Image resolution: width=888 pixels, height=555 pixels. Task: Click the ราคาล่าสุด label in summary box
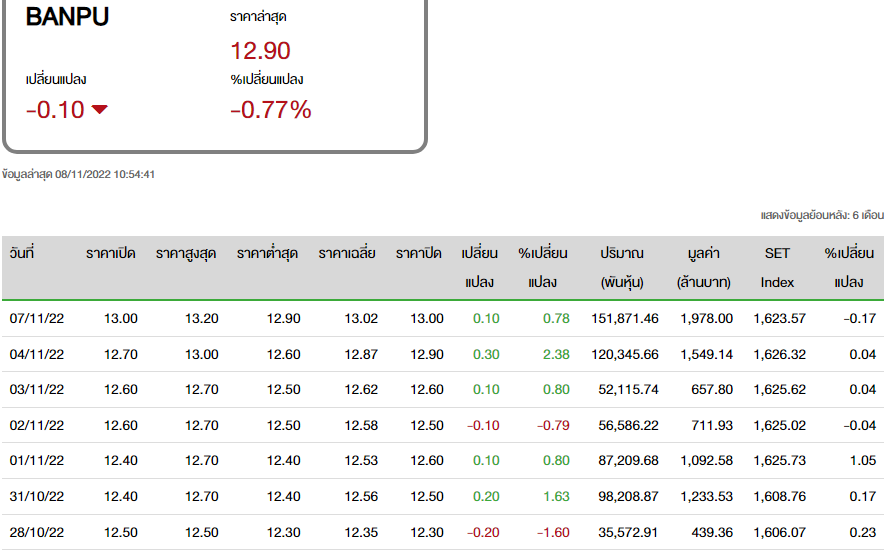click(x=258, y=16)
